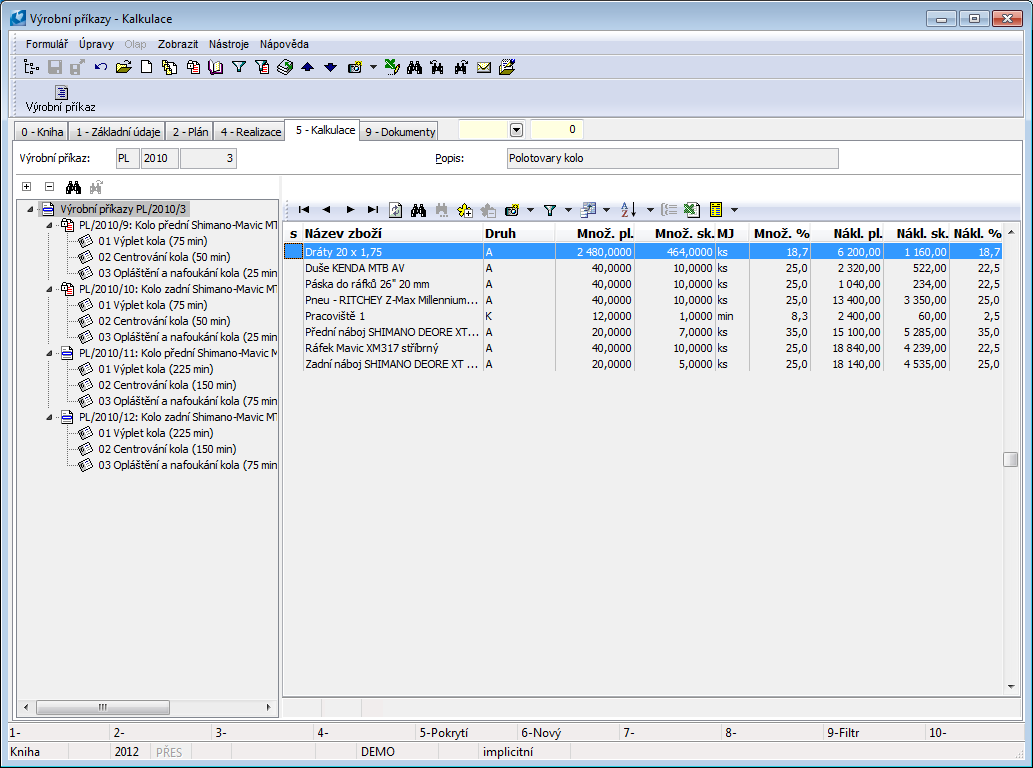Click the blue up arrow icon in toolbar
Screen dimensions: 1033x768
pyautogui.click(x=307, y=67)
